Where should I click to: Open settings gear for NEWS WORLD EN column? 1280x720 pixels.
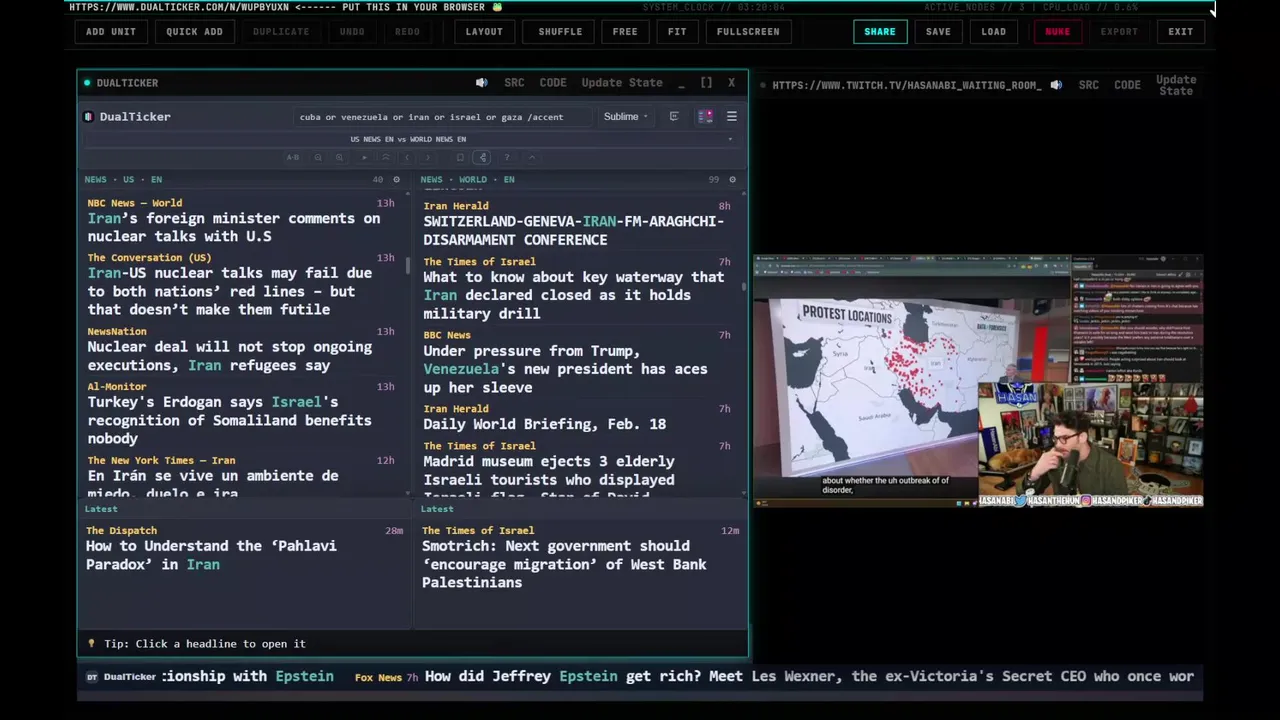click(732, 180)
